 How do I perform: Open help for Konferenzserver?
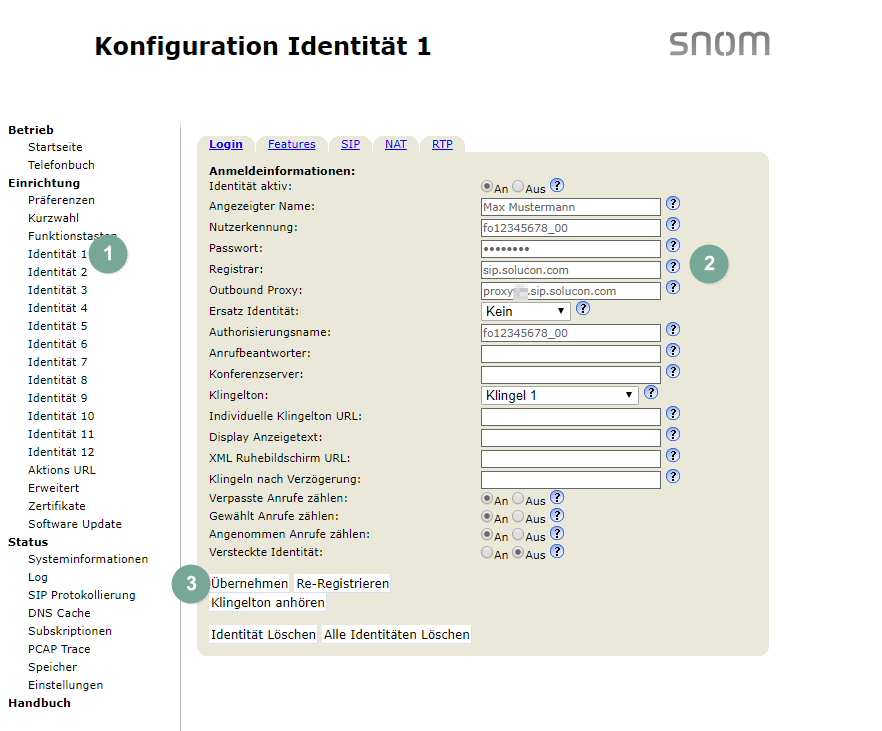pos(673,372)
